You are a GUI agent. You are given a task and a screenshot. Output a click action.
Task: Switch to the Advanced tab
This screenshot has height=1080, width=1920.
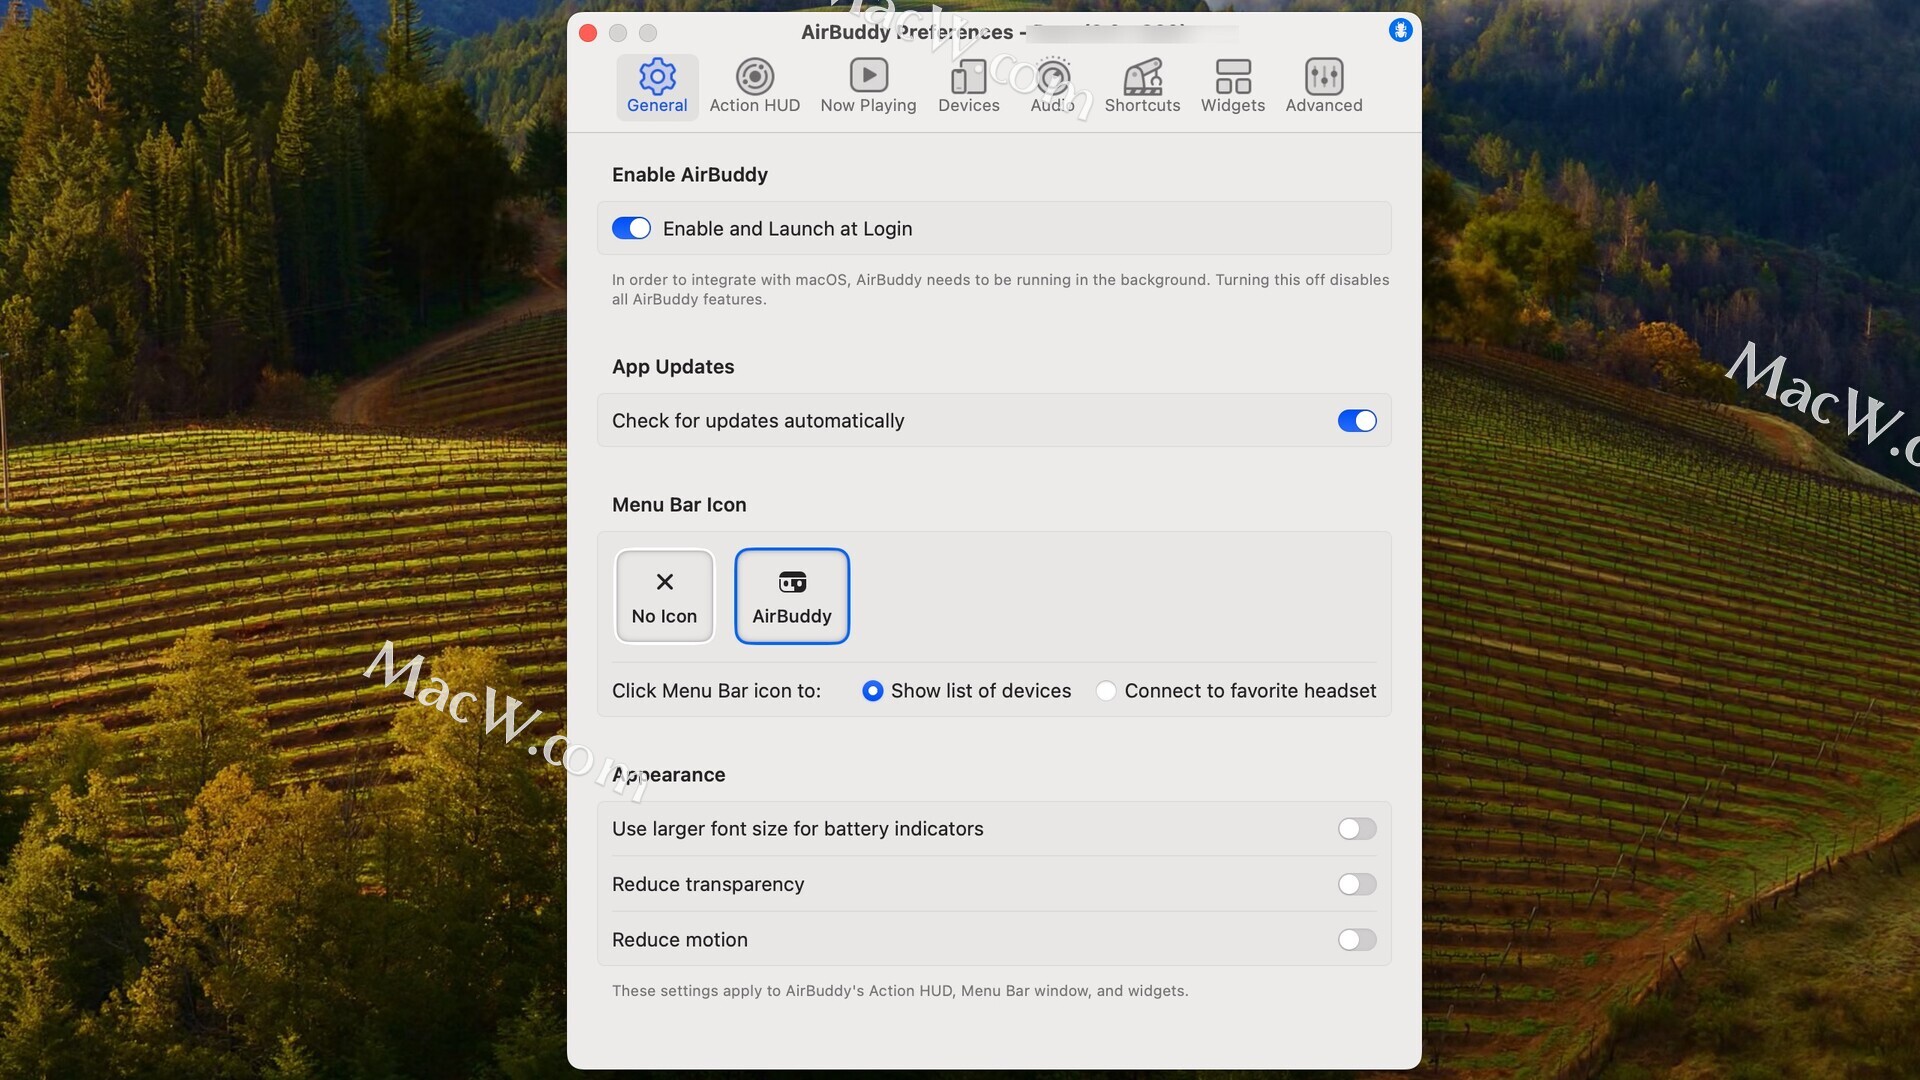[x=1323, y=87]
